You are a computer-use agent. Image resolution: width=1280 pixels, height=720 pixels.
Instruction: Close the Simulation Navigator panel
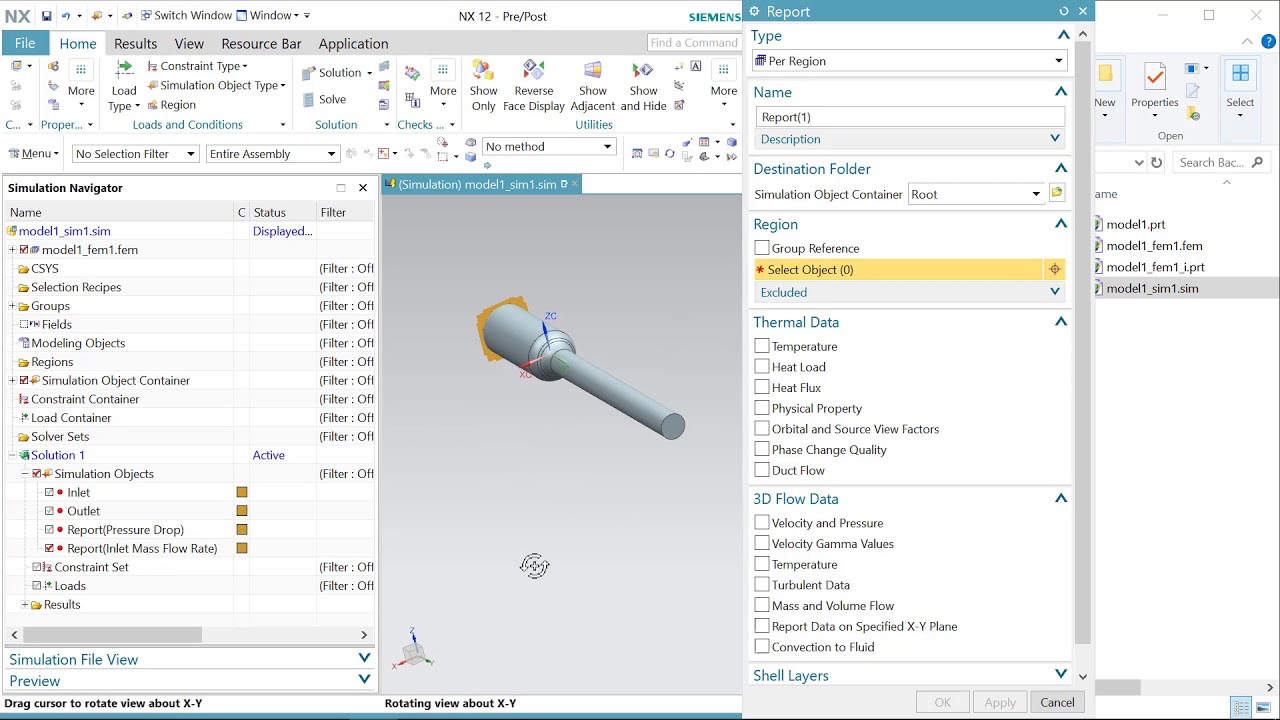coord(363,187)
